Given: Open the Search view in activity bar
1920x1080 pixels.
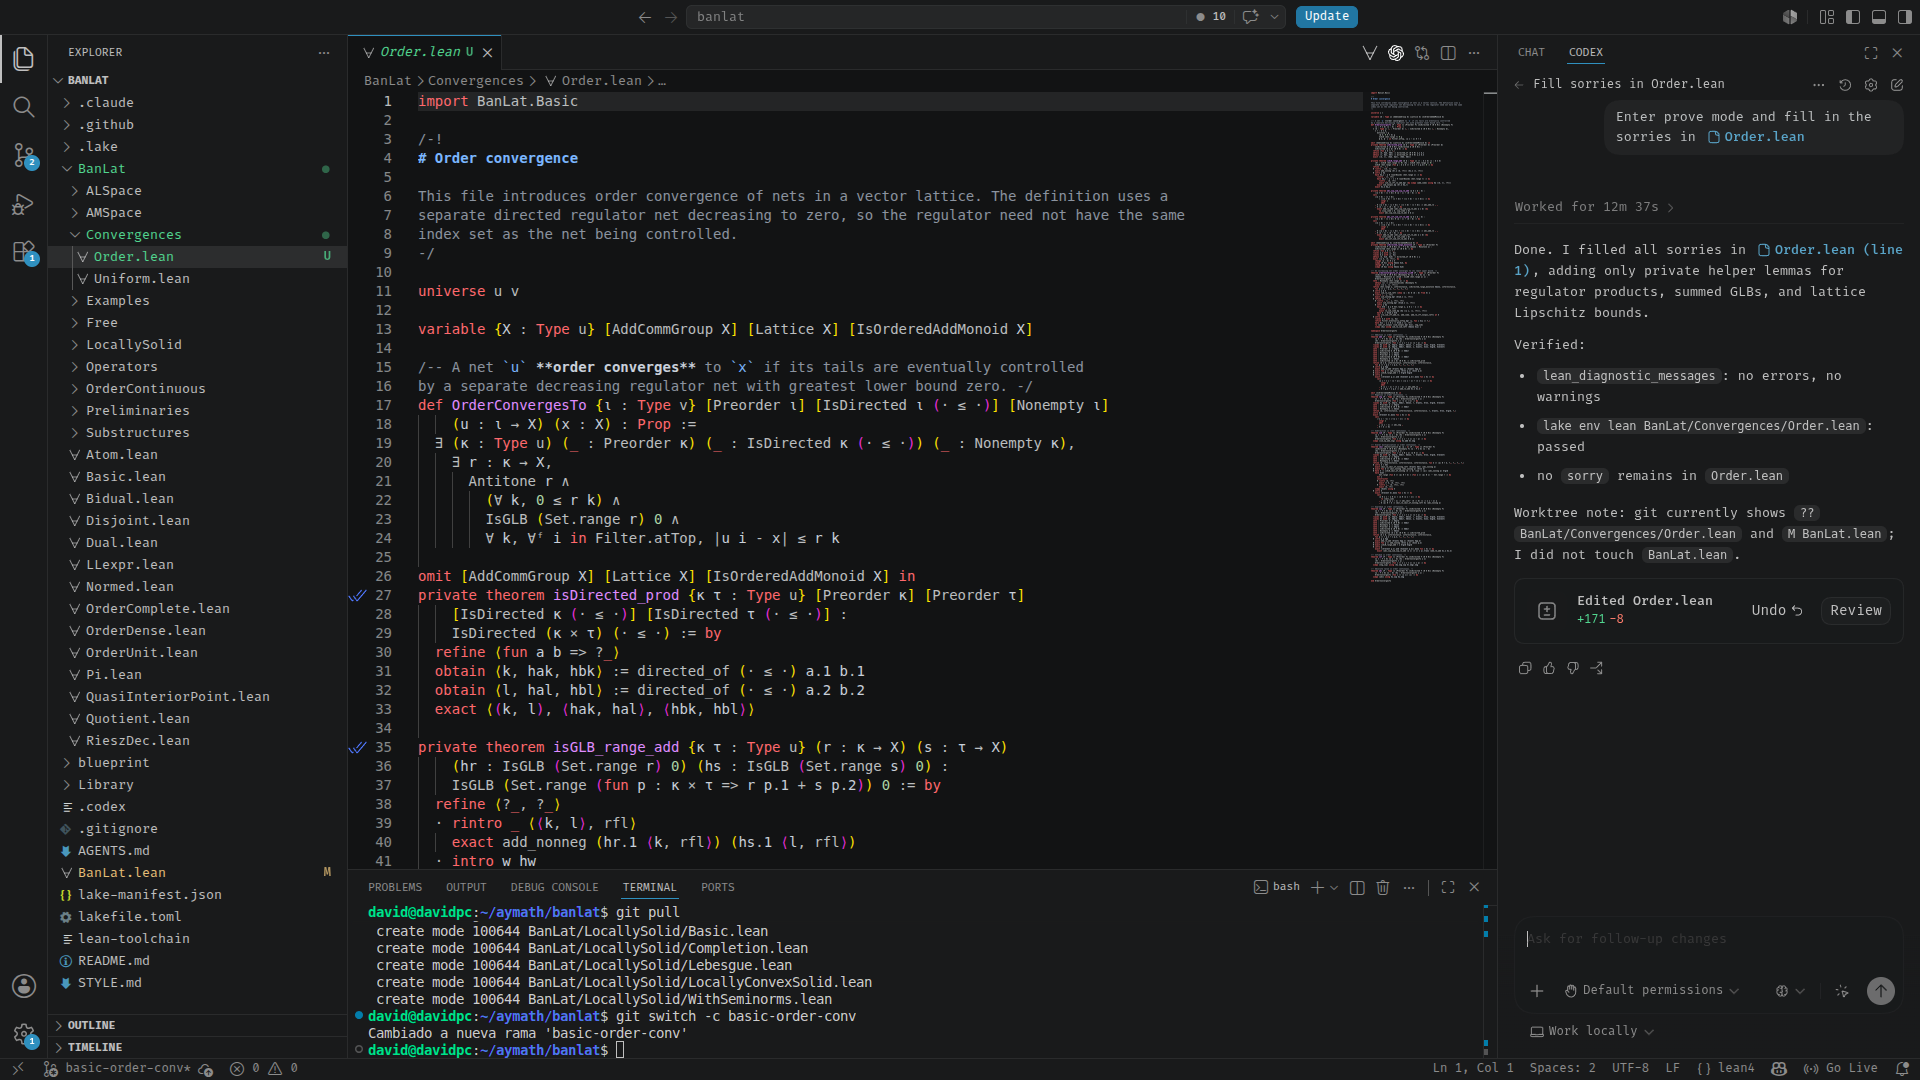Looking at the screenshot, I should (x=24, y=107).
